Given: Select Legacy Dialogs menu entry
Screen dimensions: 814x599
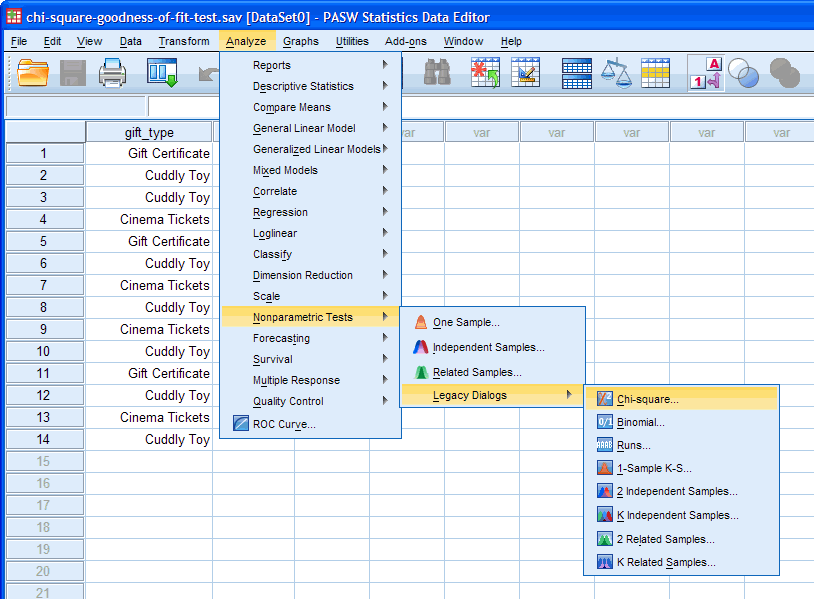Looking at the screenshot, I should [x=493, y=396].
